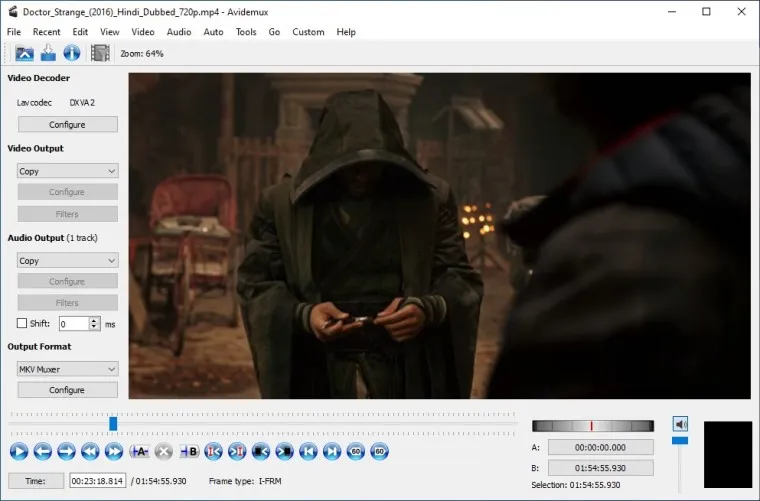Click the 'Selection: 01:54:55.930' text

[x=576, y=485]
